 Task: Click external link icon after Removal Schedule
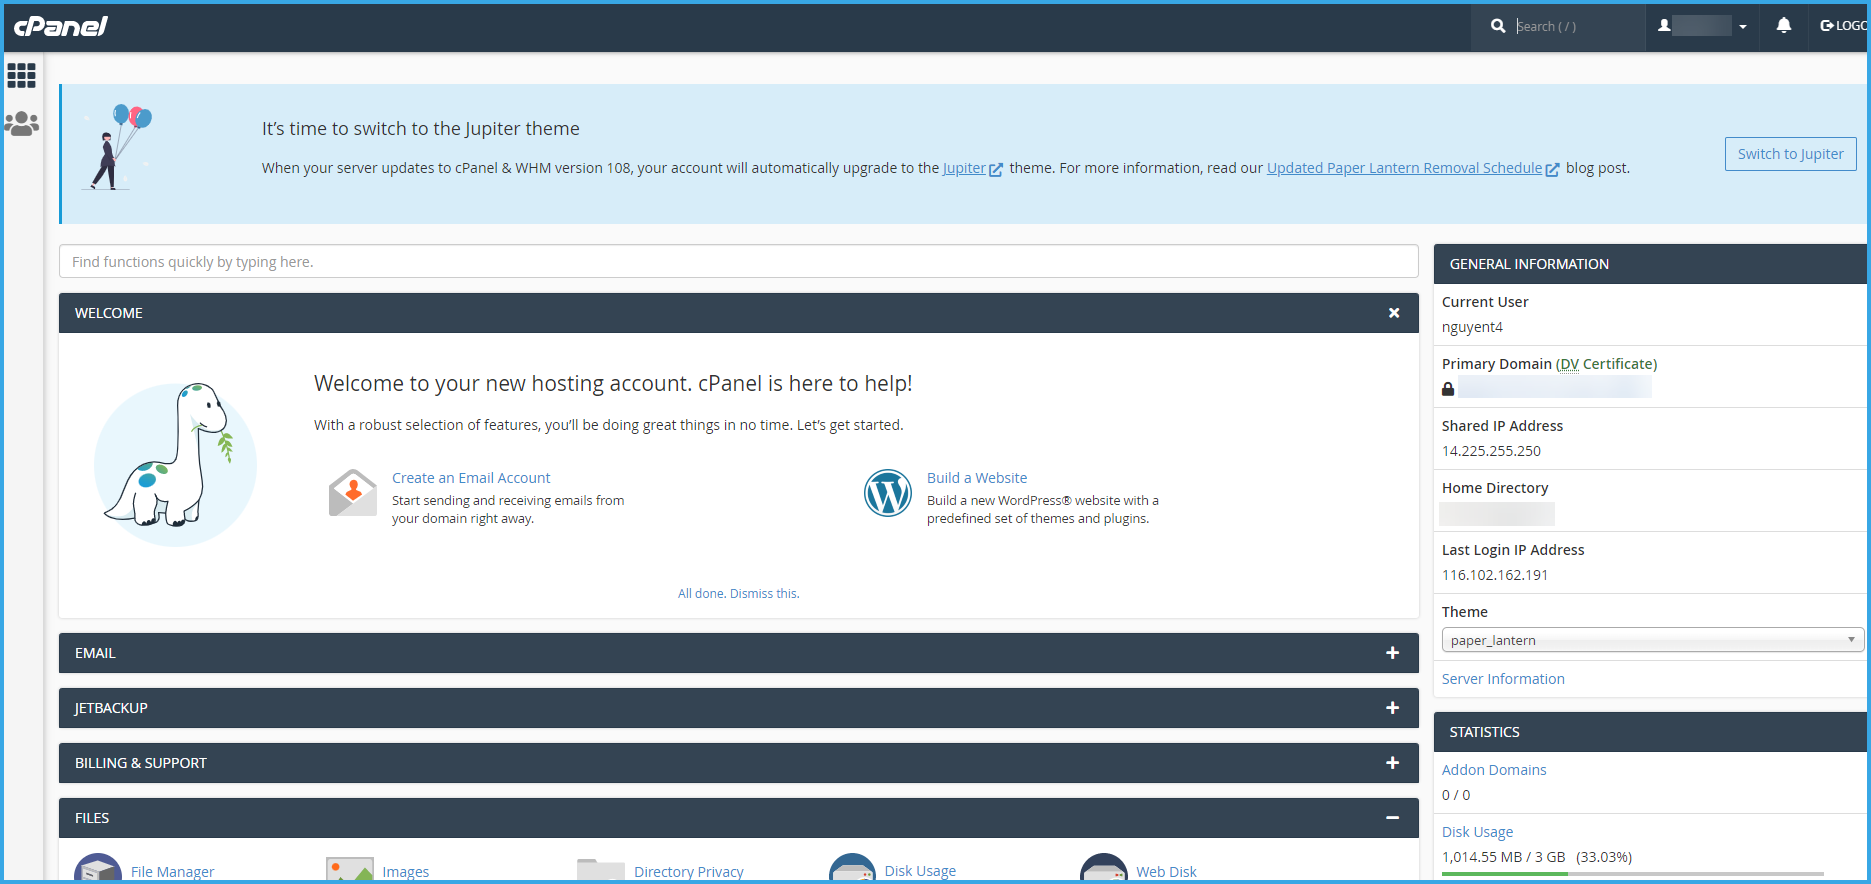click(1552, 170)
